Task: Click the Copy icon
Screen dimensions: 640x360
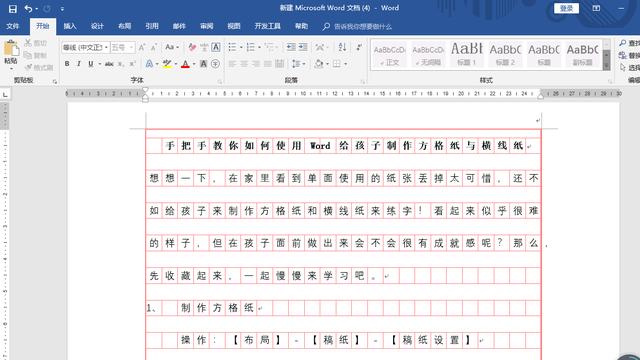Action: pos(28,55)
